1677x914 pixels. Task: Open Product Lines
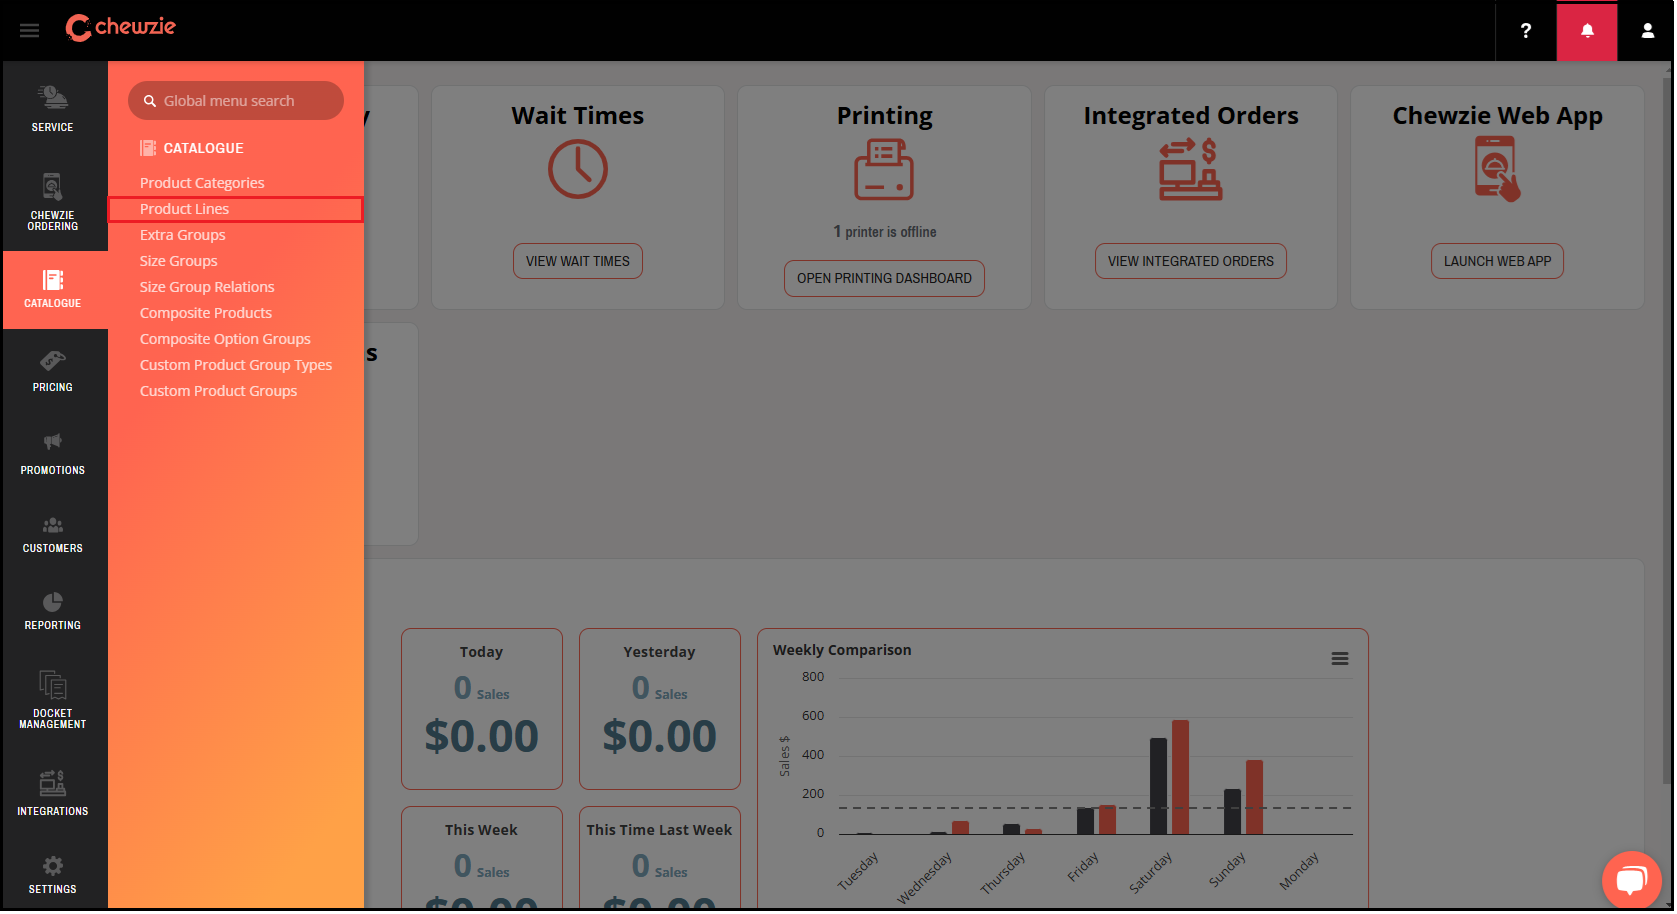236,209
